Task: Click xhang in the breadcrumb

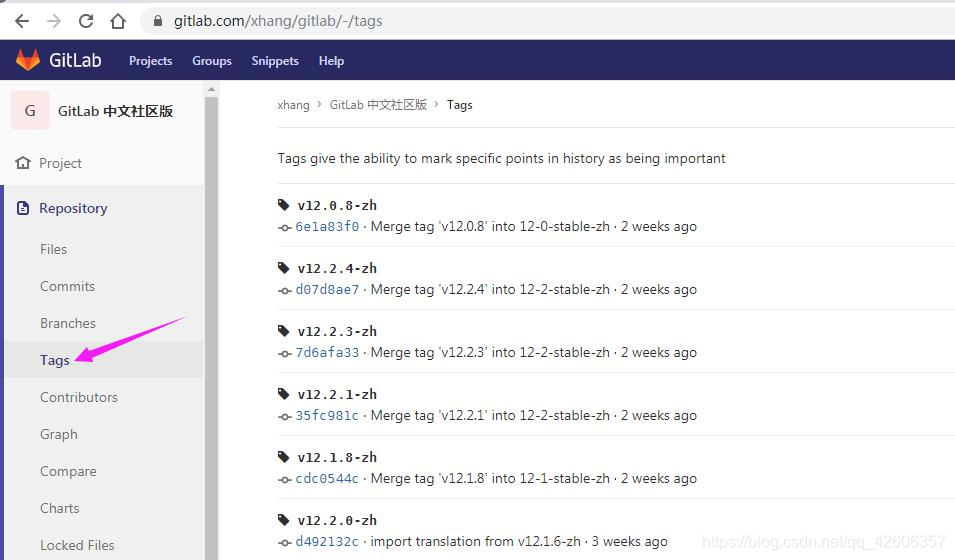Action: click(x=294, y=105)
